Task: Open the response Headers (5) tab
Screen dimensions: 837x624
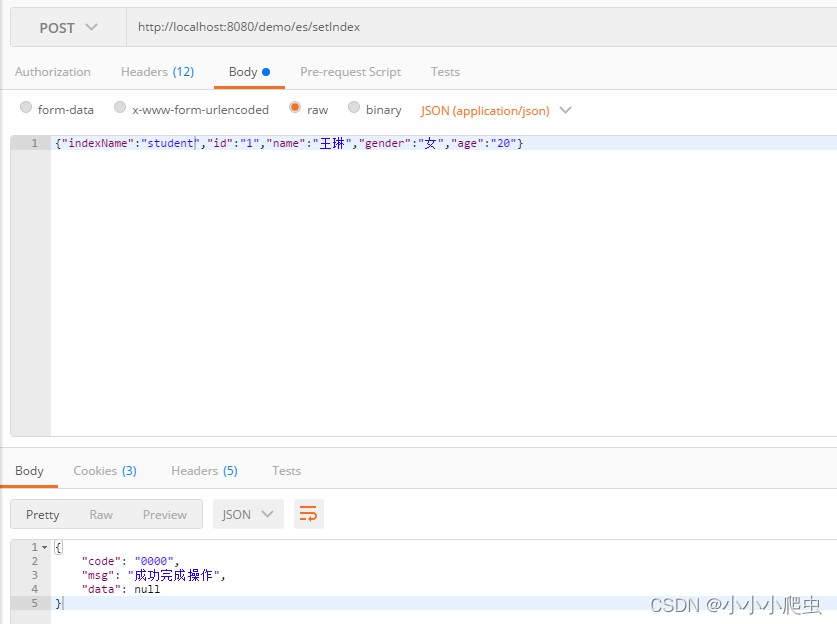Action: (x=204, y=471)
